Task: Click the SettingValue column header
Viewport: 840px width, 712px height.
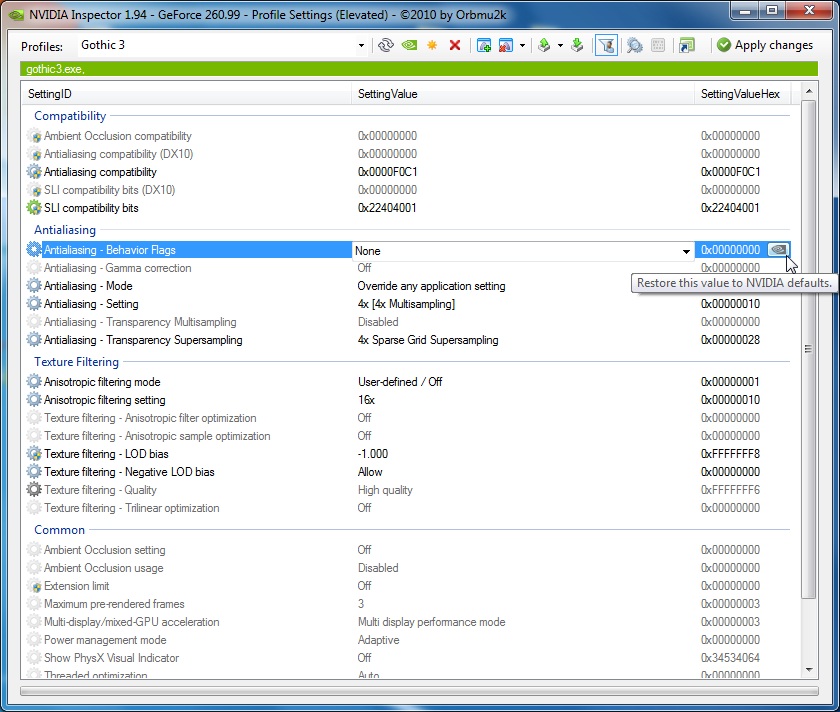Action: pyautogui.click(x=388, y=93)
